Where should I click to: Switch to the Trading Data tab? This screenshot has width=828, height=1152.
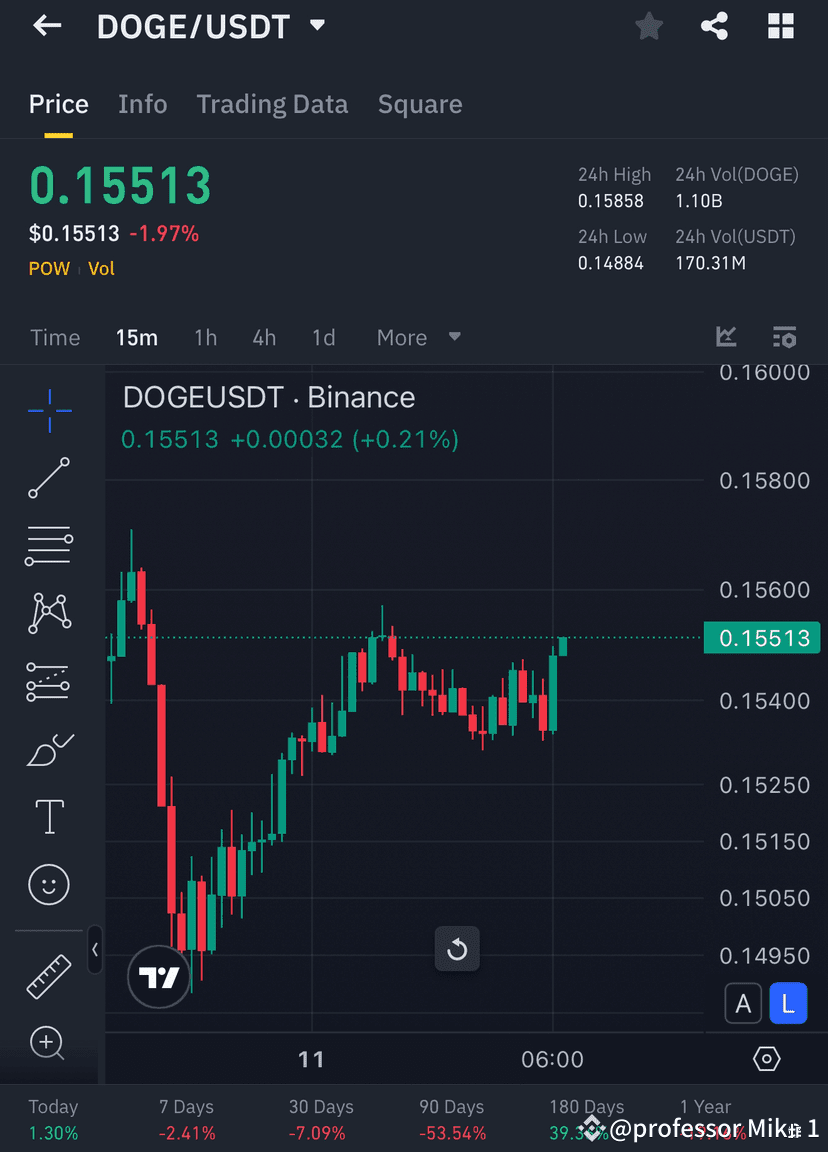click(272, 103)
